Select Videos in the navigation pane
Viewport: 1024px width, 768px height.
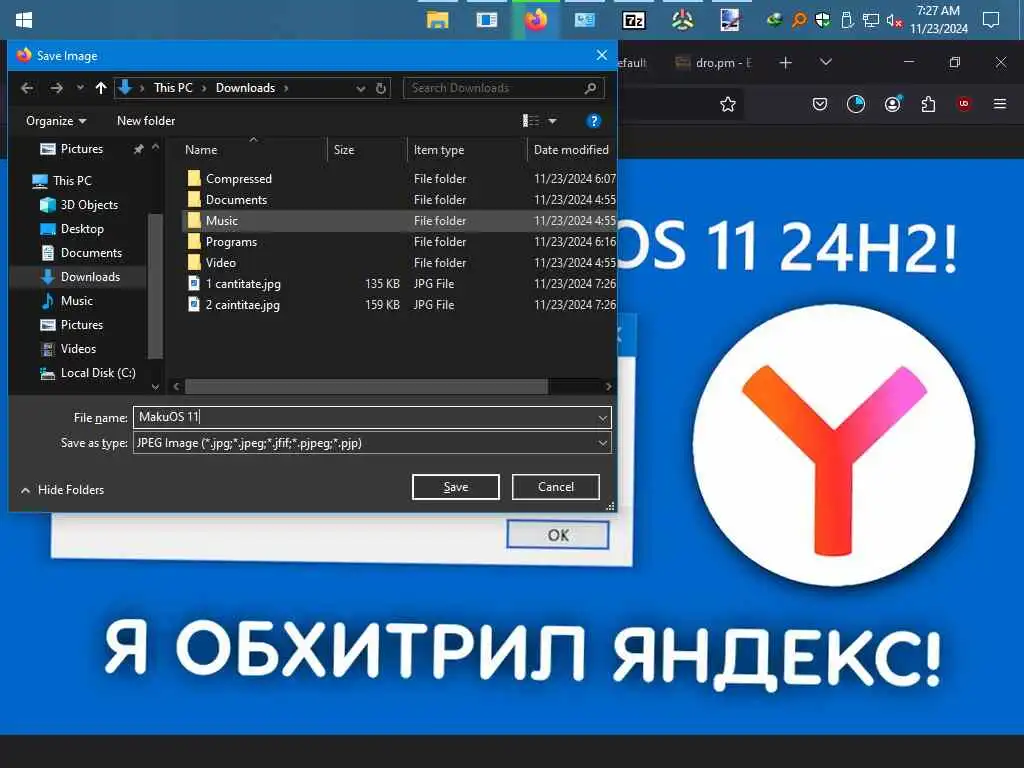coord(69,349)
